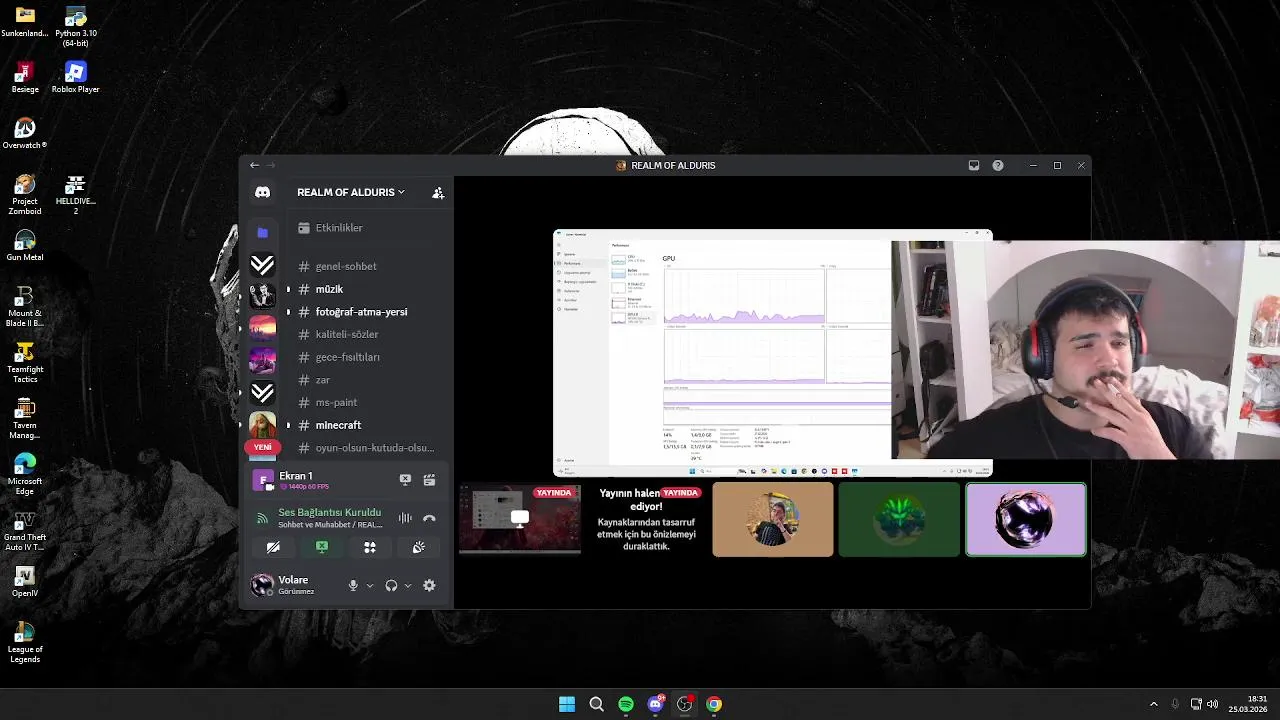Show hidden system tray icons chevron

click(x=1153, y=704)
